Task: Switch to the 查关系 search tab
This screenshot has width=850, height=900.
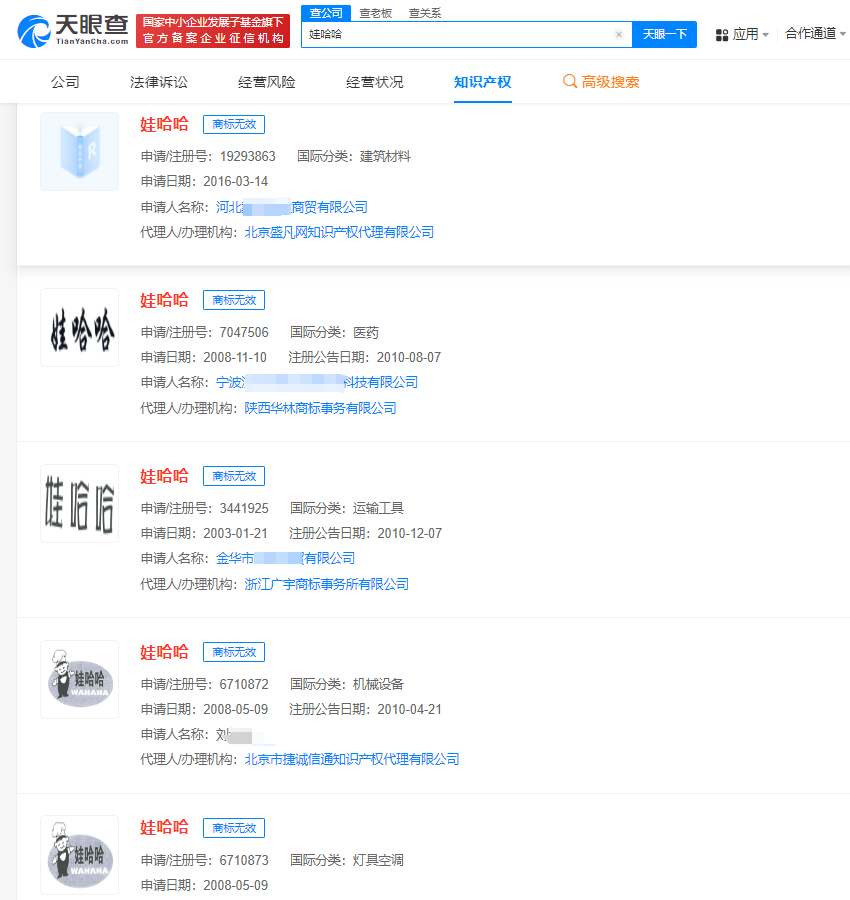Action: 423,13
